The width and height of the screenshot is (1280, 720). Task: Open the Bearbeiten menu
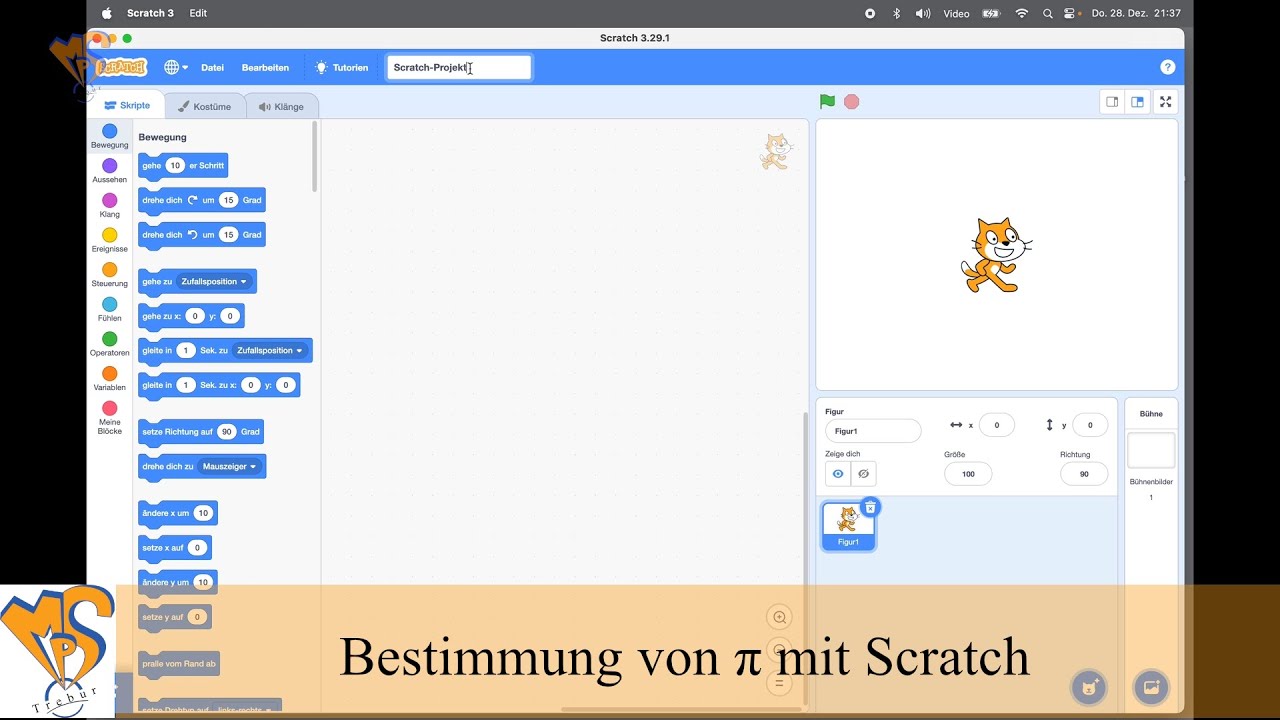tap(265, 67)
